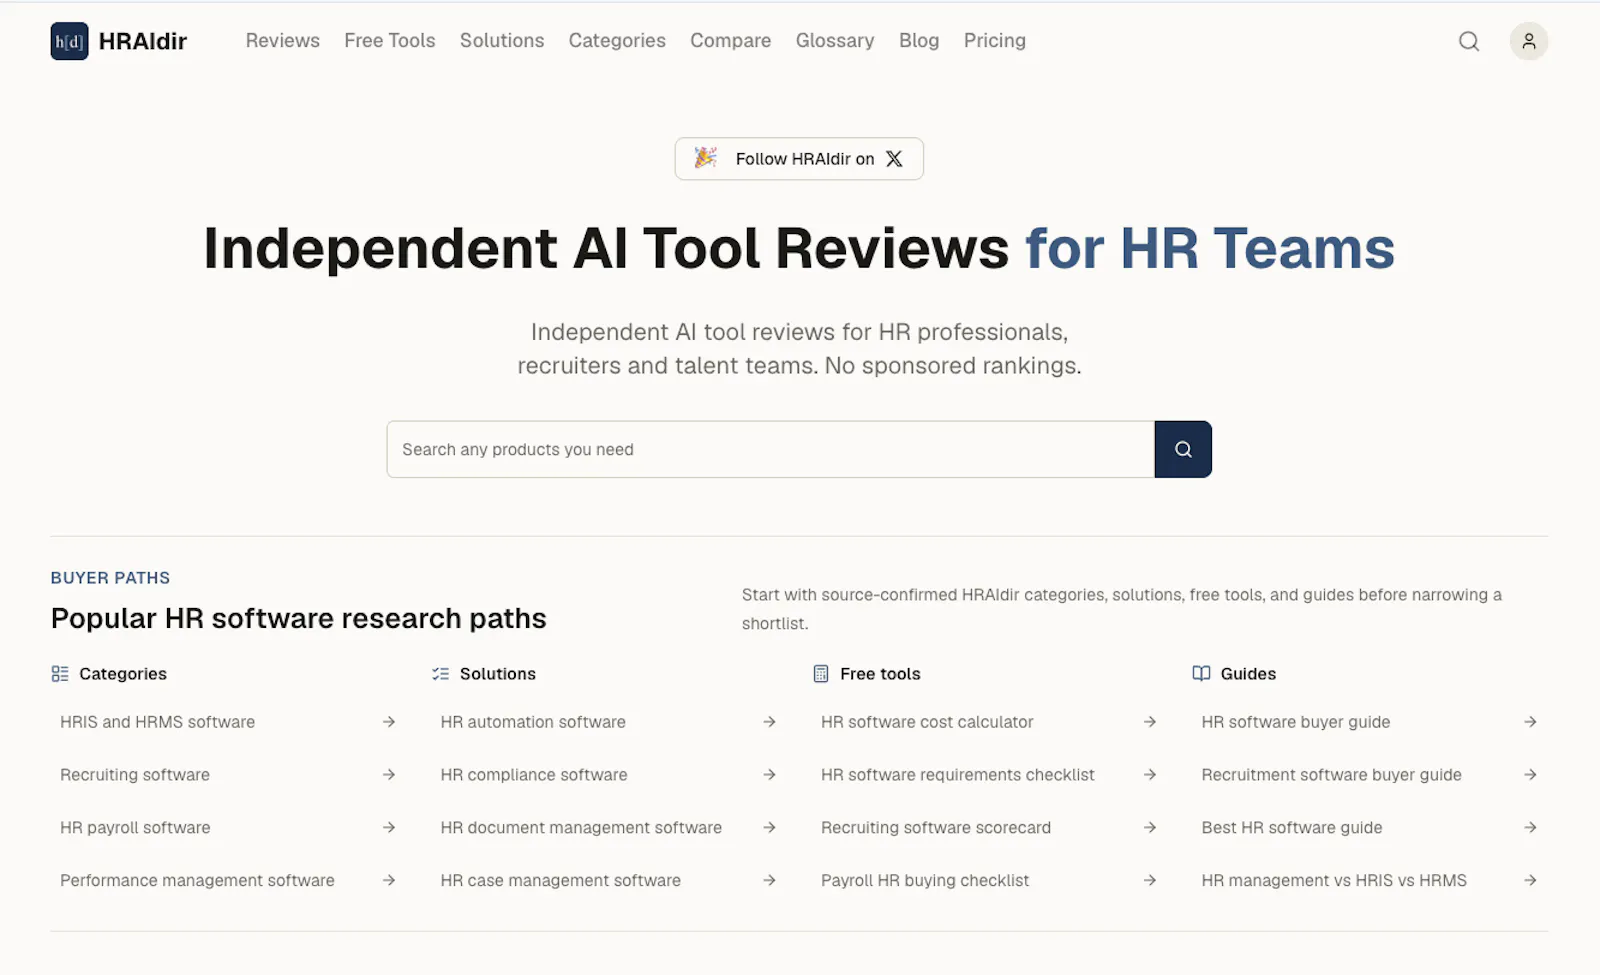Screen dimensions: 1600x975
Task: Click arrow beside HR compliance software
Action: click(x=769, y=775)
